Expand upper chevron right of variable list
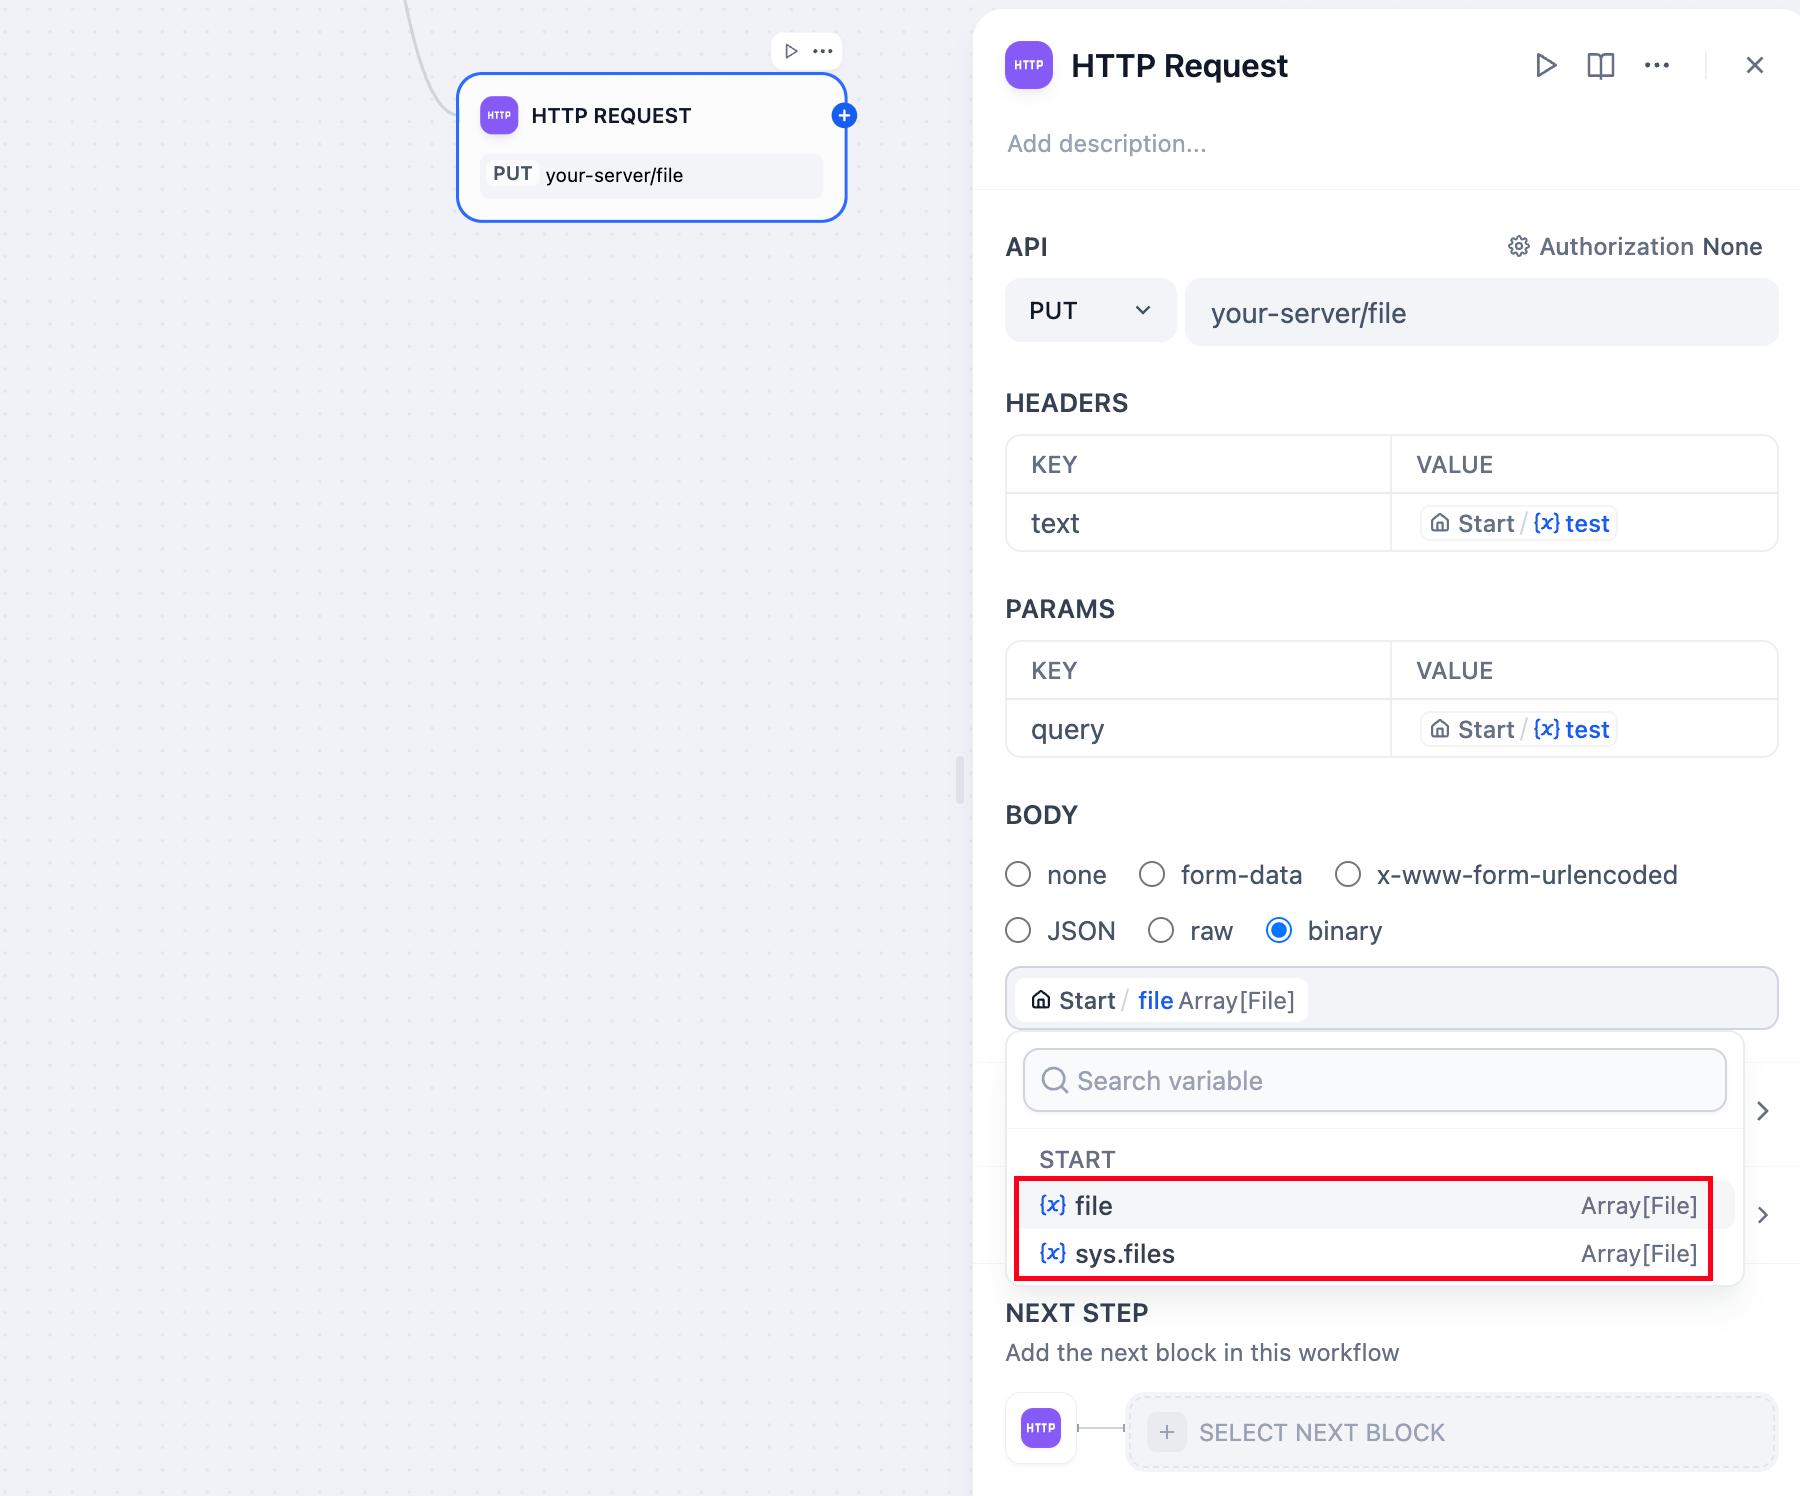This screenshot has width=1800, height=1496. 1763,1111
